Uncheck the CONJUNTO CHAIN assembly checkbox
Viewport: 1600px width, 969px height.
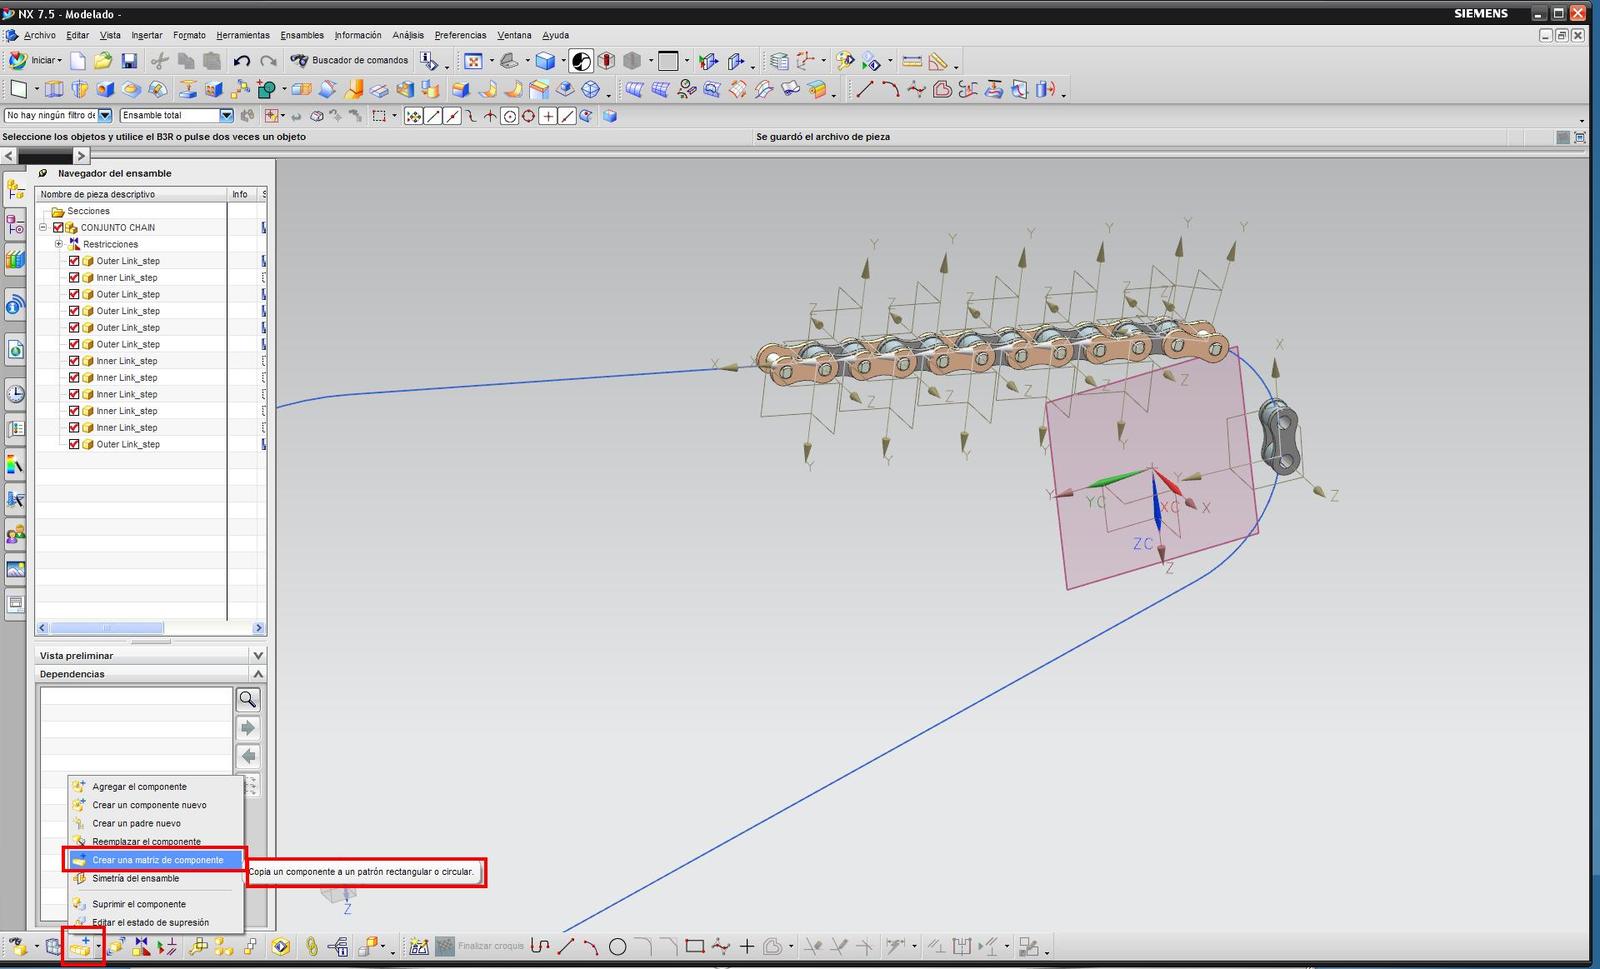[58, 228]
